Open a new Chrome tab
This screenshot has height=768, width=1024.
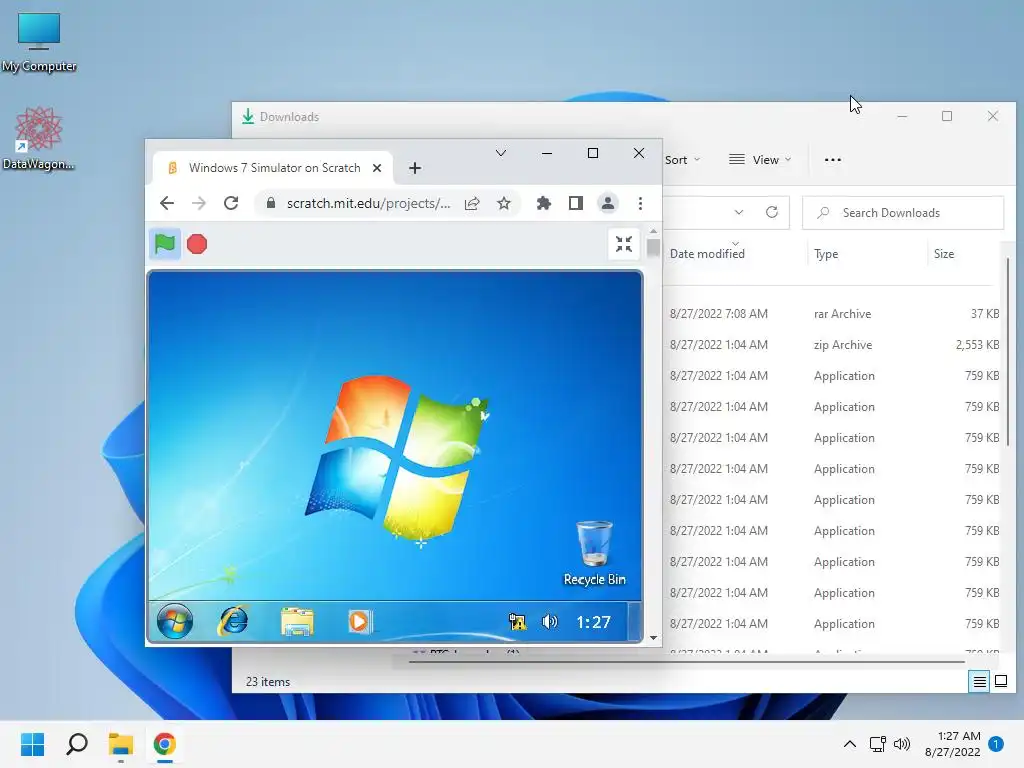click(415, 168)
